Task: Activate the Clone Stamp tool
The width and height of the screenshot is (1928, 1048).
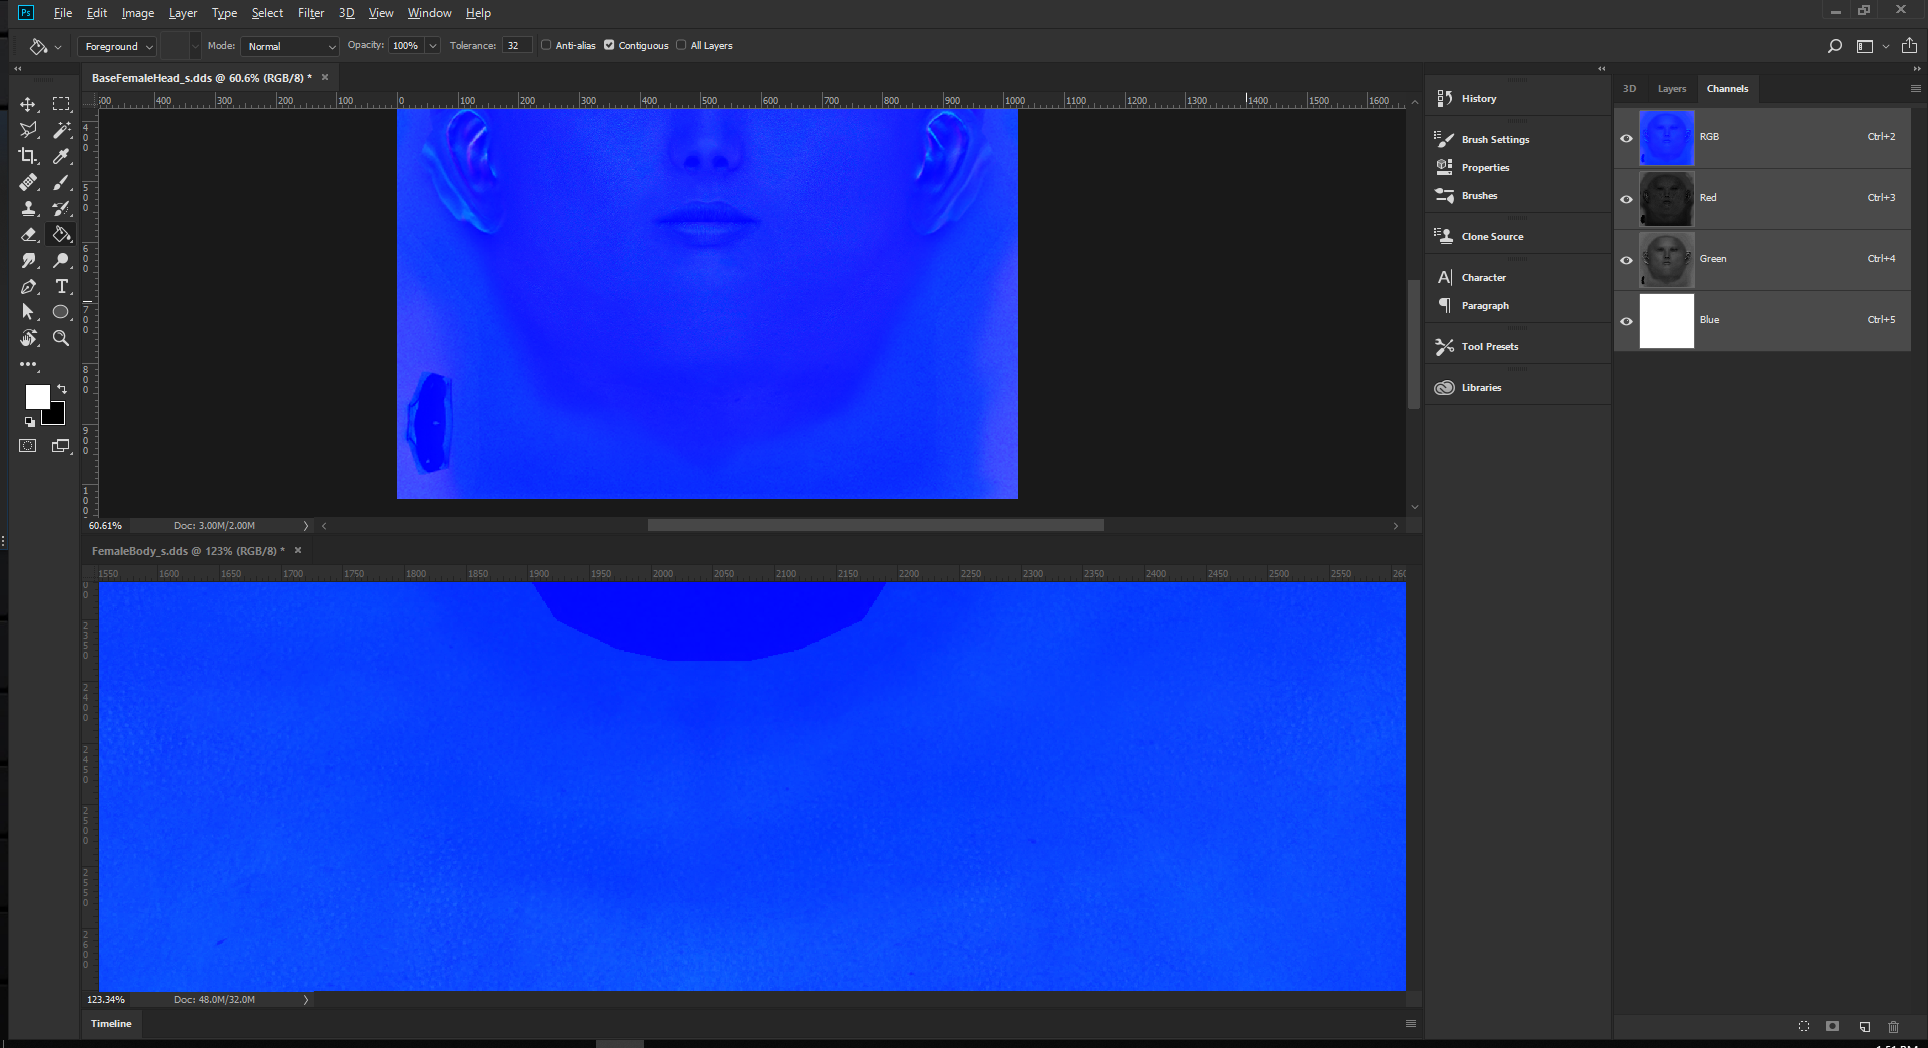Action: pyautogui.click(x=29, y=209)
